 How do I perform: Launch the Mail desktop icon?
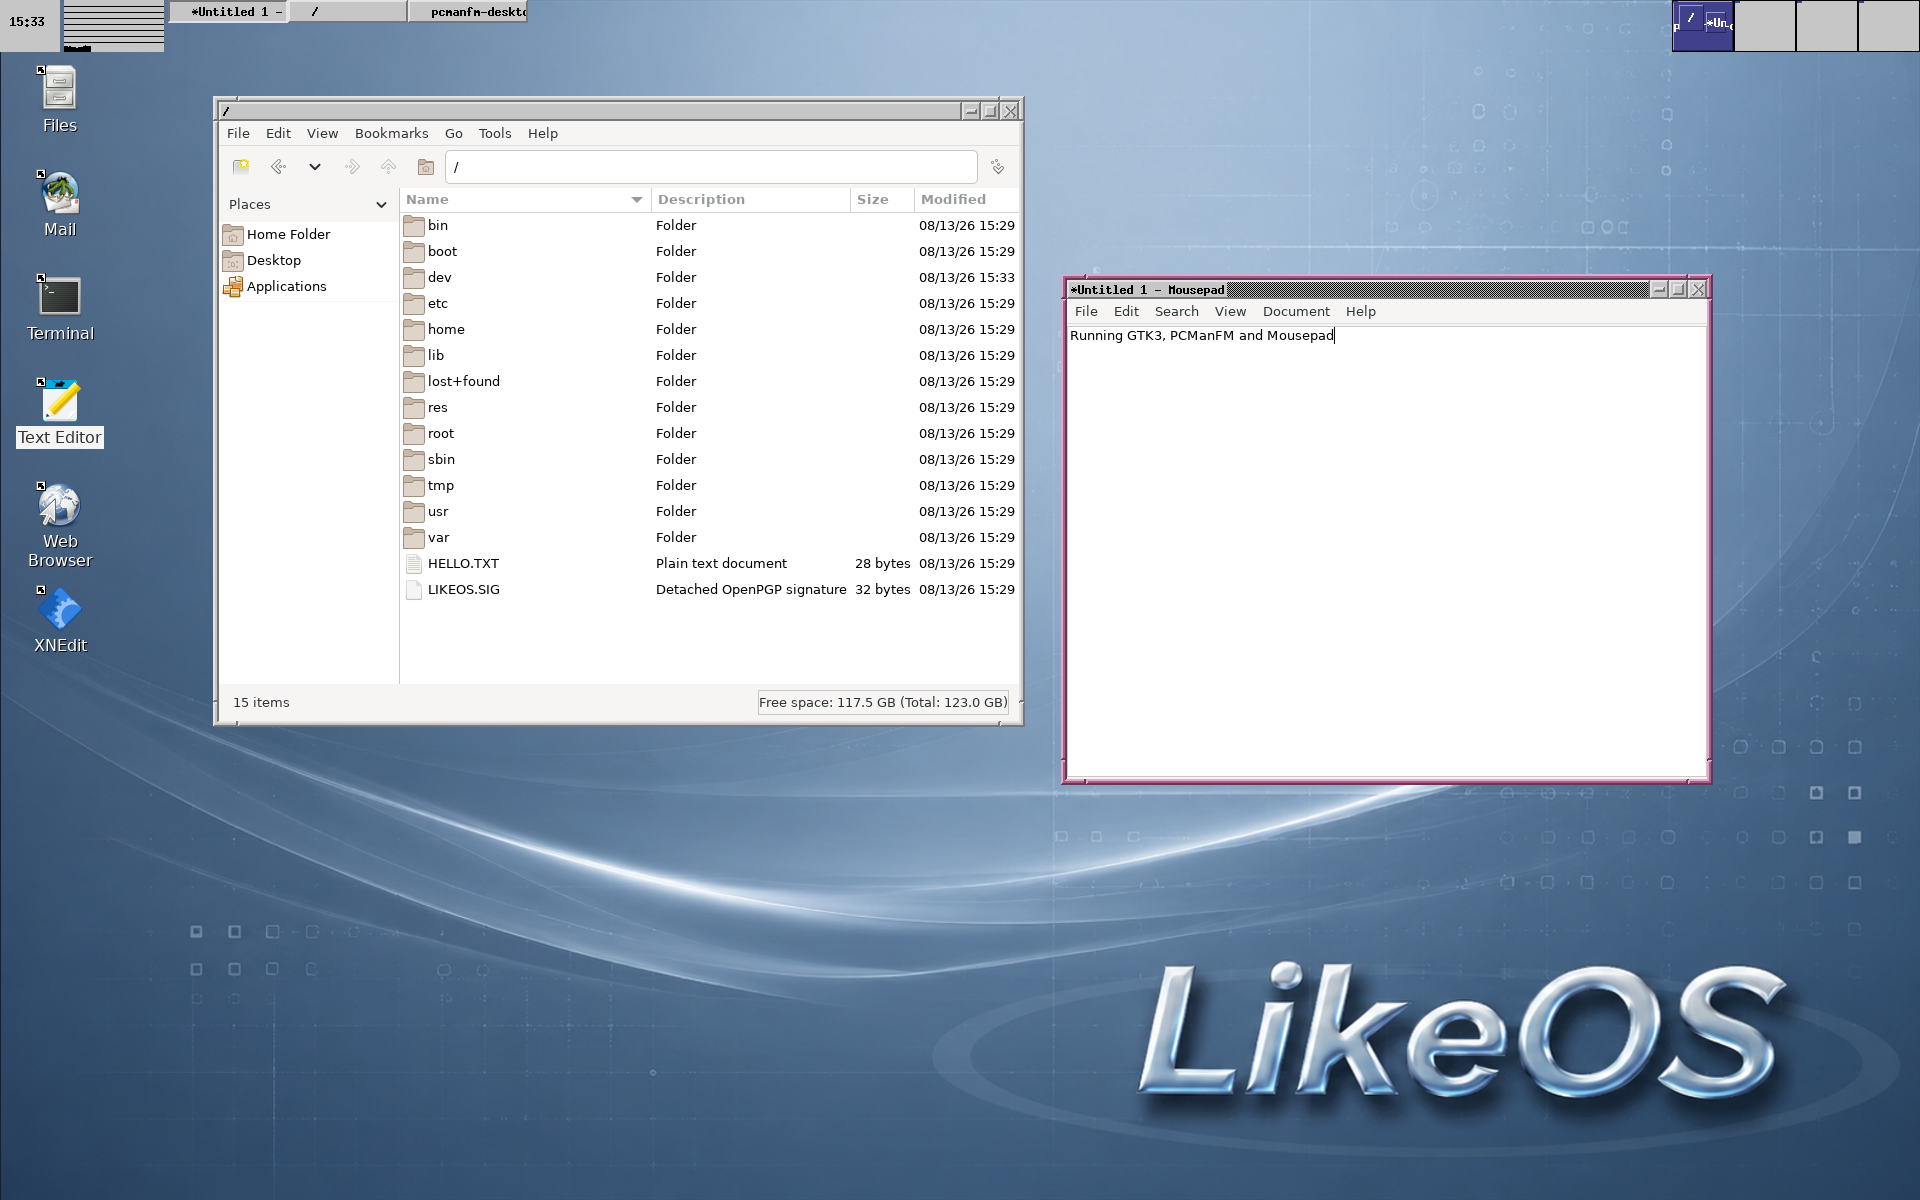coord(60,203)
